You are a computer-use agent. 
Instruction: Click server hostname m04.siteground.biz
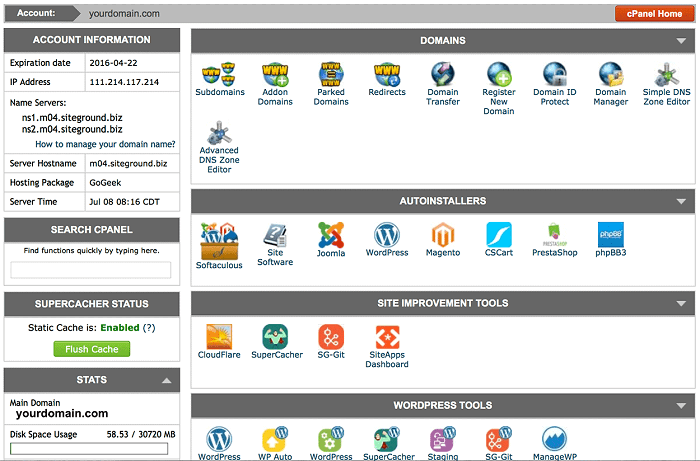pyautogui.click(x=128, y=163)
